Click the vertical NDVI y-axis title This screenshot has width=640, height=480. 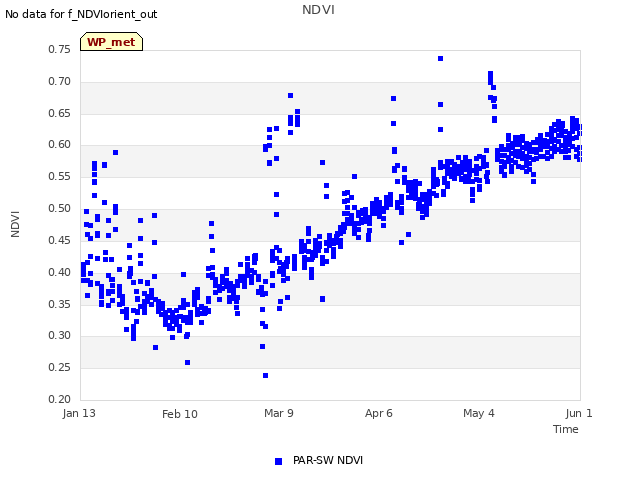(x=15, y=224)
